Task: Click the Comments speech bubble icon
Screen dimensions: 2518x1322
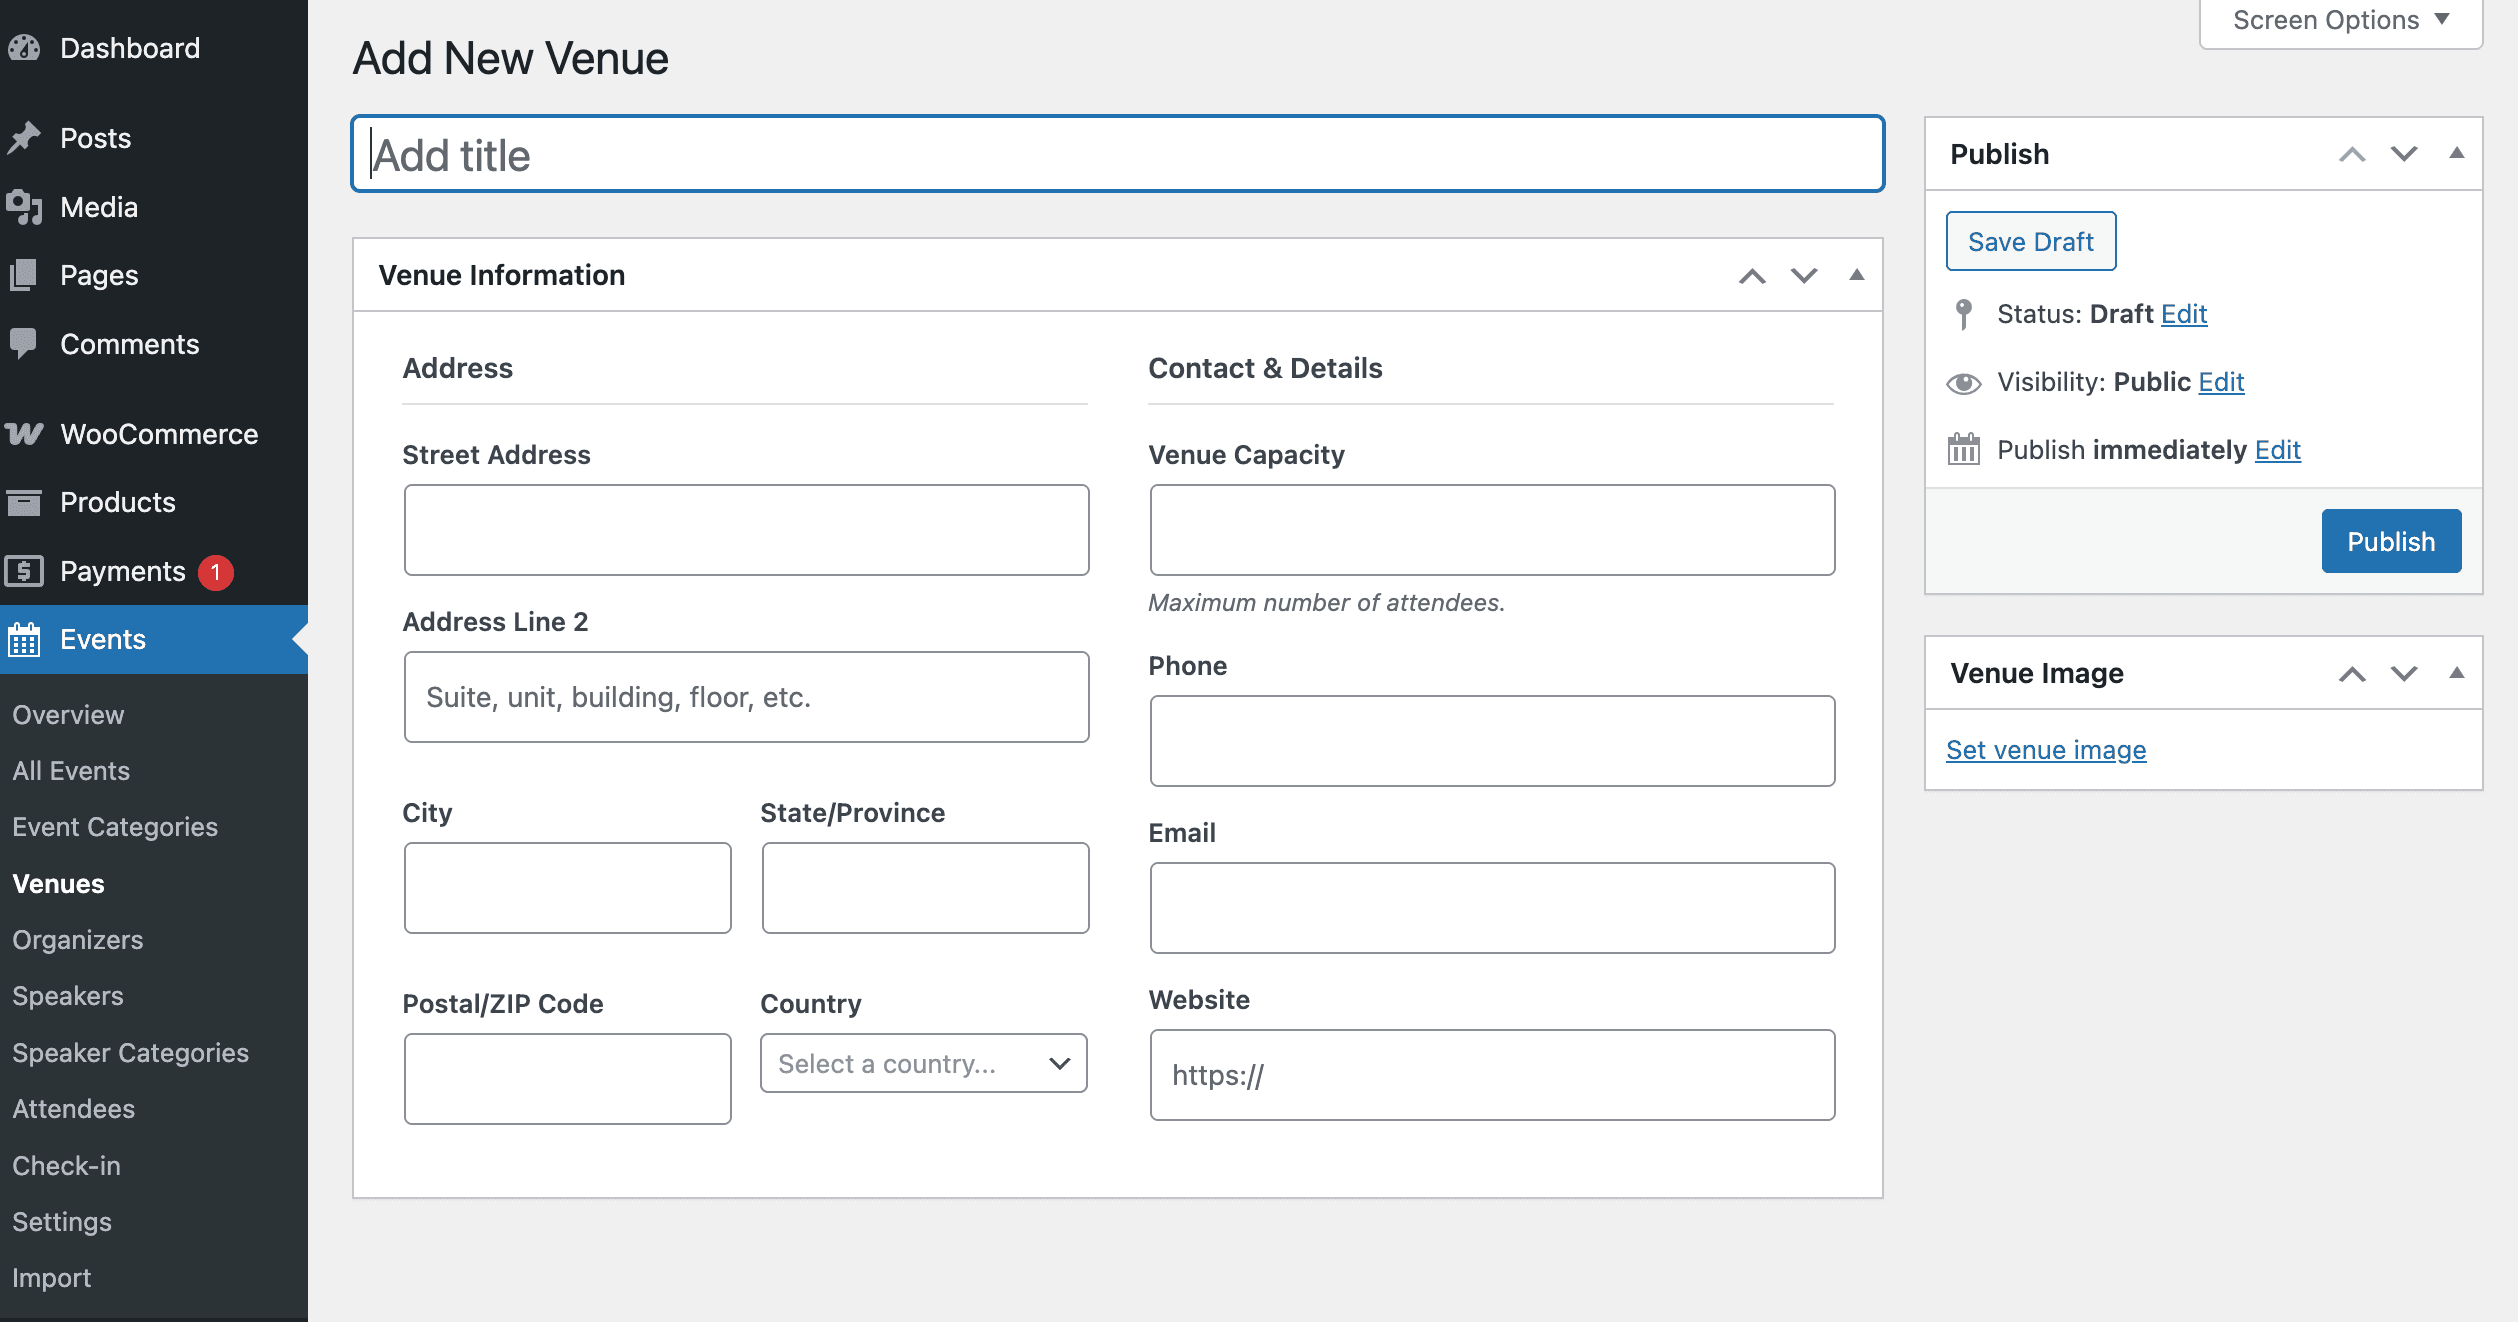Action: click(24, 344)
